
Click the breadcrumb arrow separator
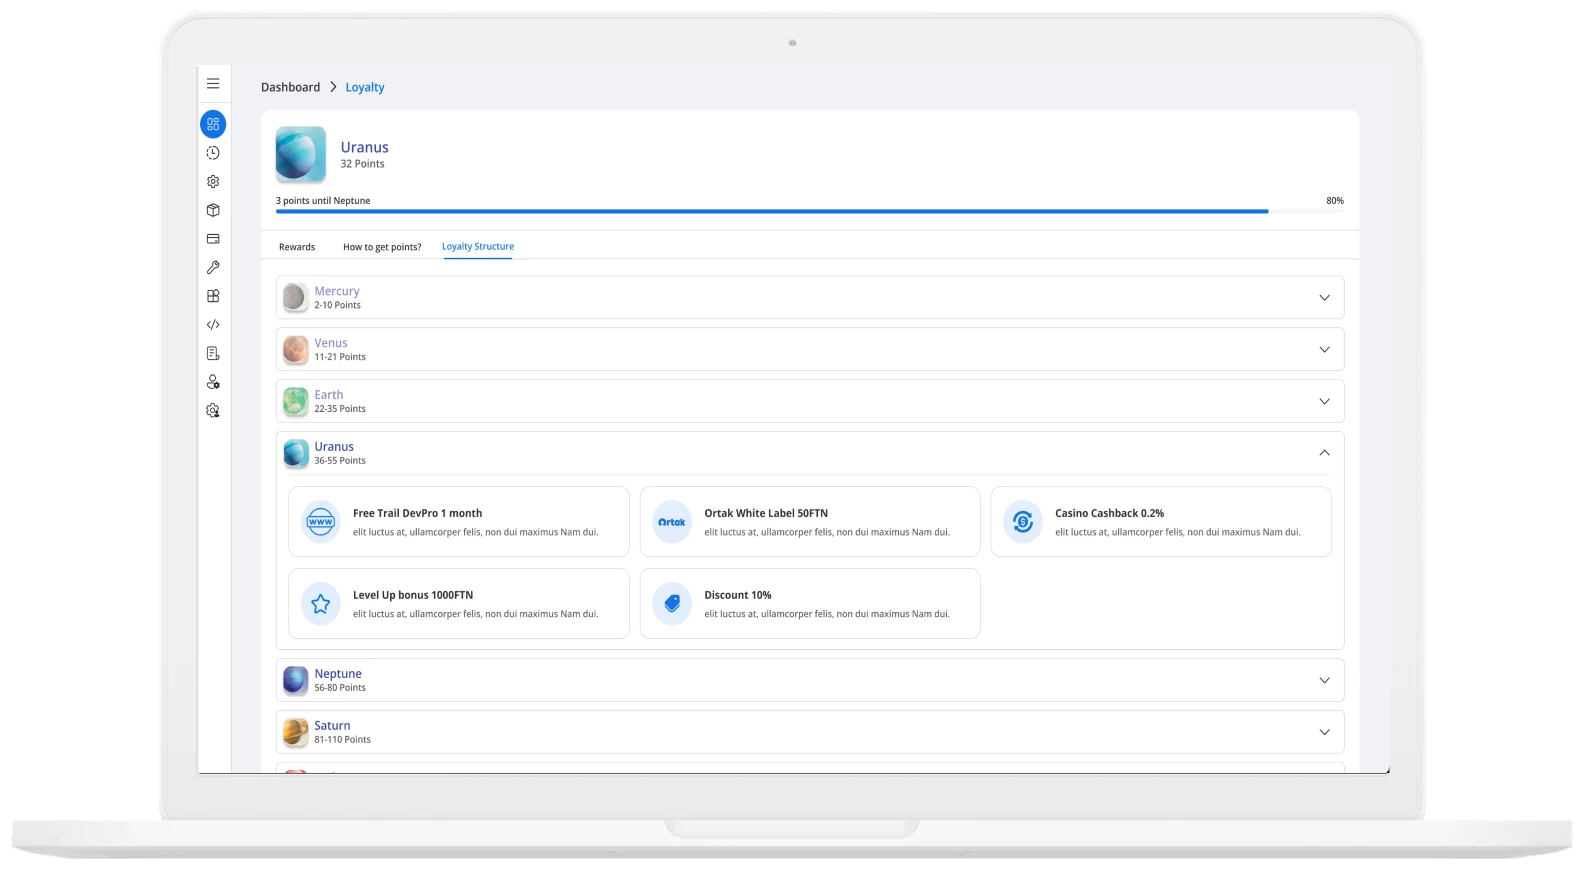[x=333, y=88]
